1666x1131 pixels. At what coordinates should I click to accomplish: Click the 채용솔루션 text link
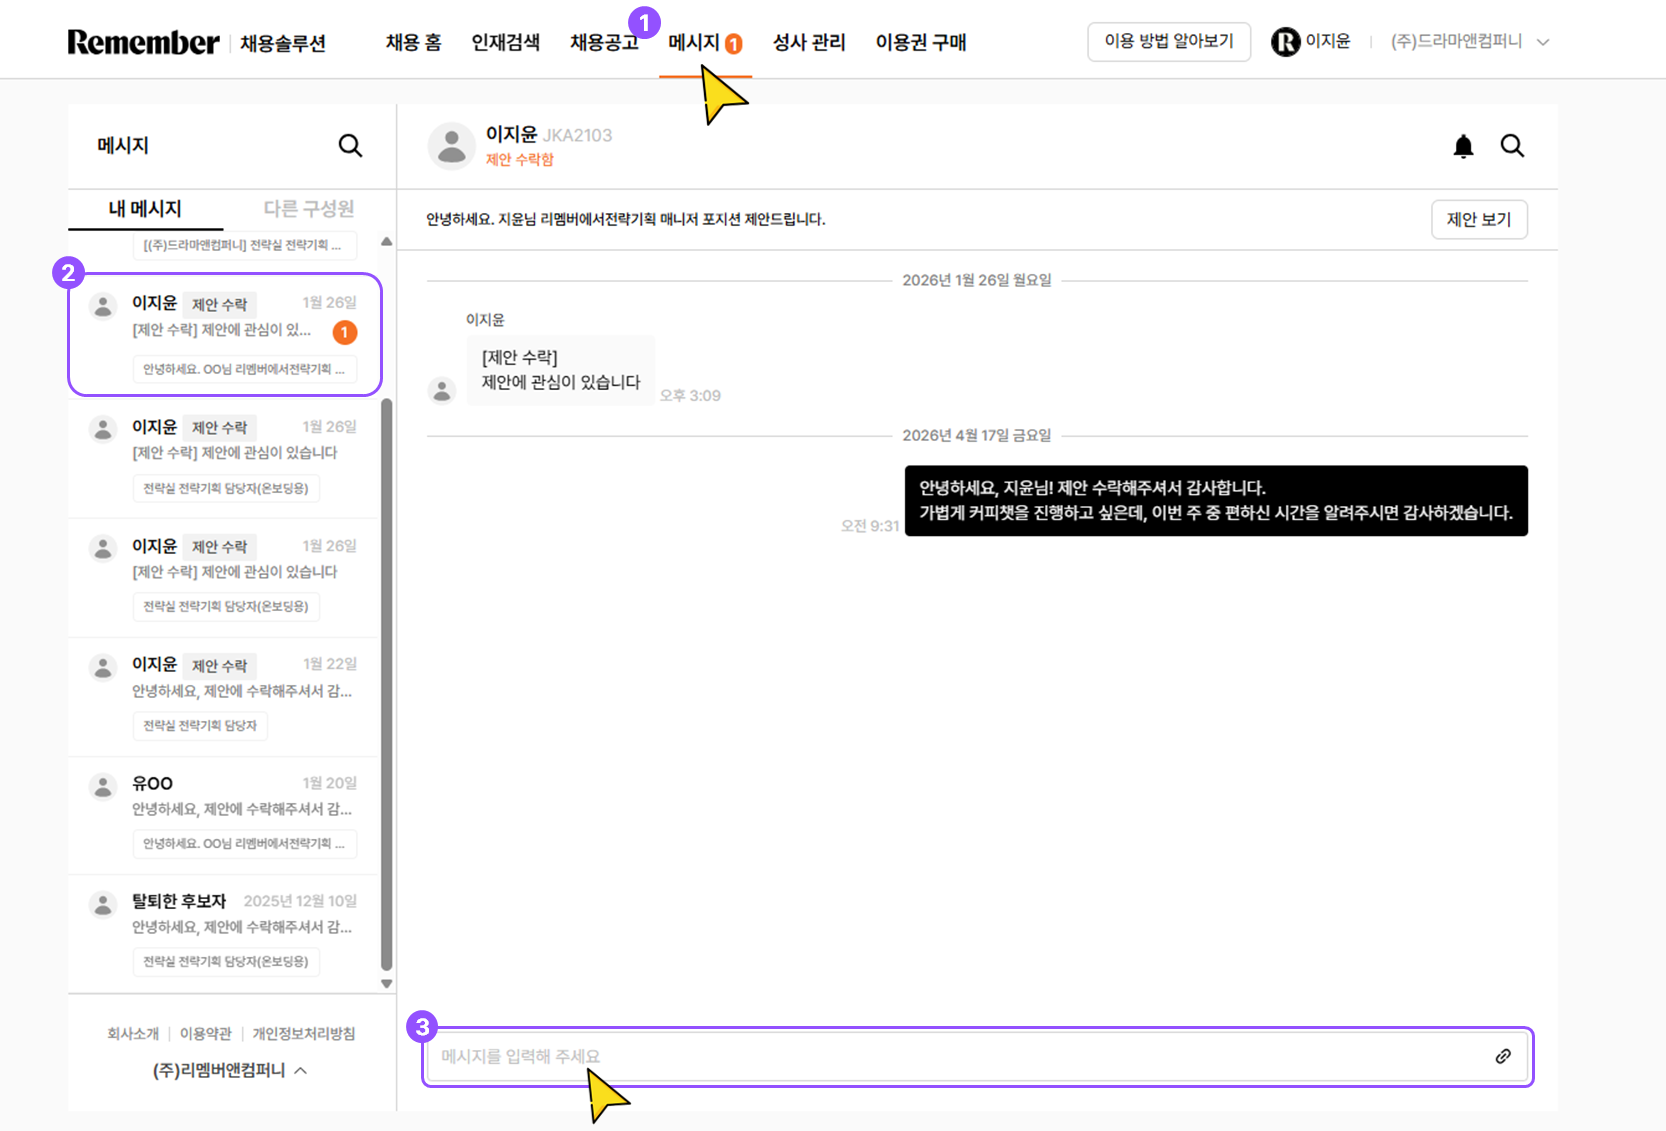pyautogui.click(x=283, y=43)
